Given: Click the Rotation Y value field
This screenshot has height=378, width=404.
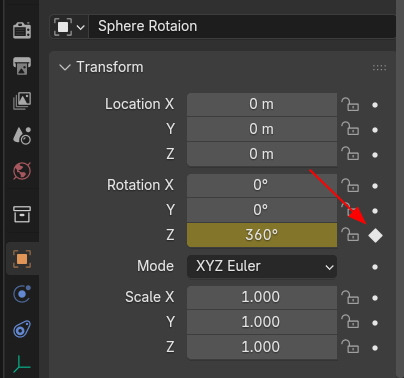Looking at the screenshot, I should point(262,210).
